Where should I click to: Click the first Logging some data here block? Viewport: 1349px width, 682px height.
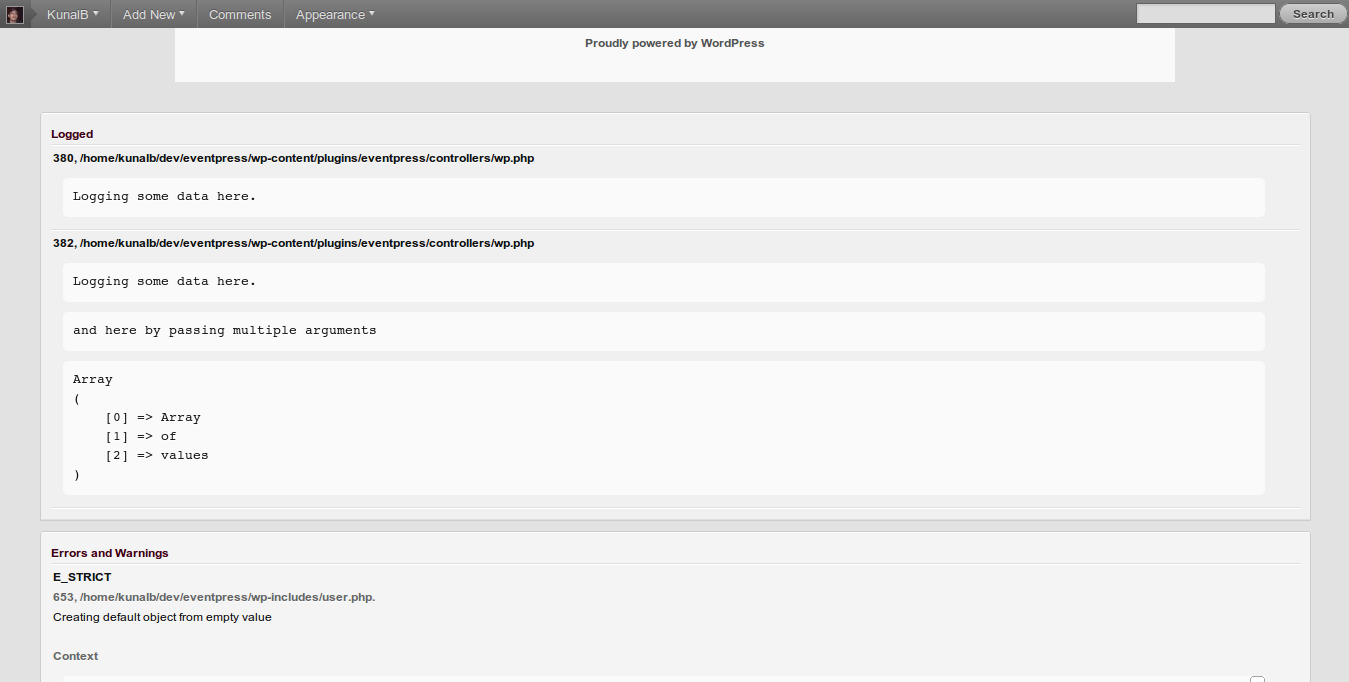[x=664, y=197]
